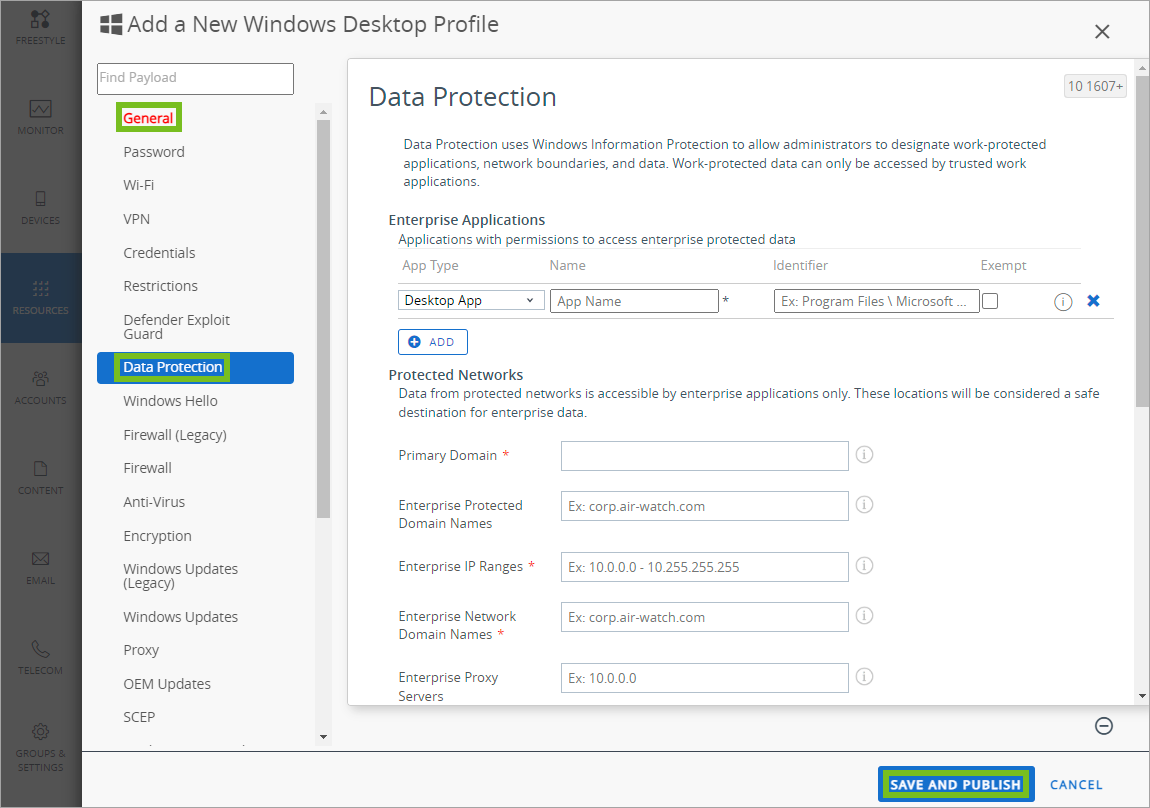Image resolution: width=1150 pixels, height=808 pixels.
Task: Click the App Name field
Action: point(634,301)
